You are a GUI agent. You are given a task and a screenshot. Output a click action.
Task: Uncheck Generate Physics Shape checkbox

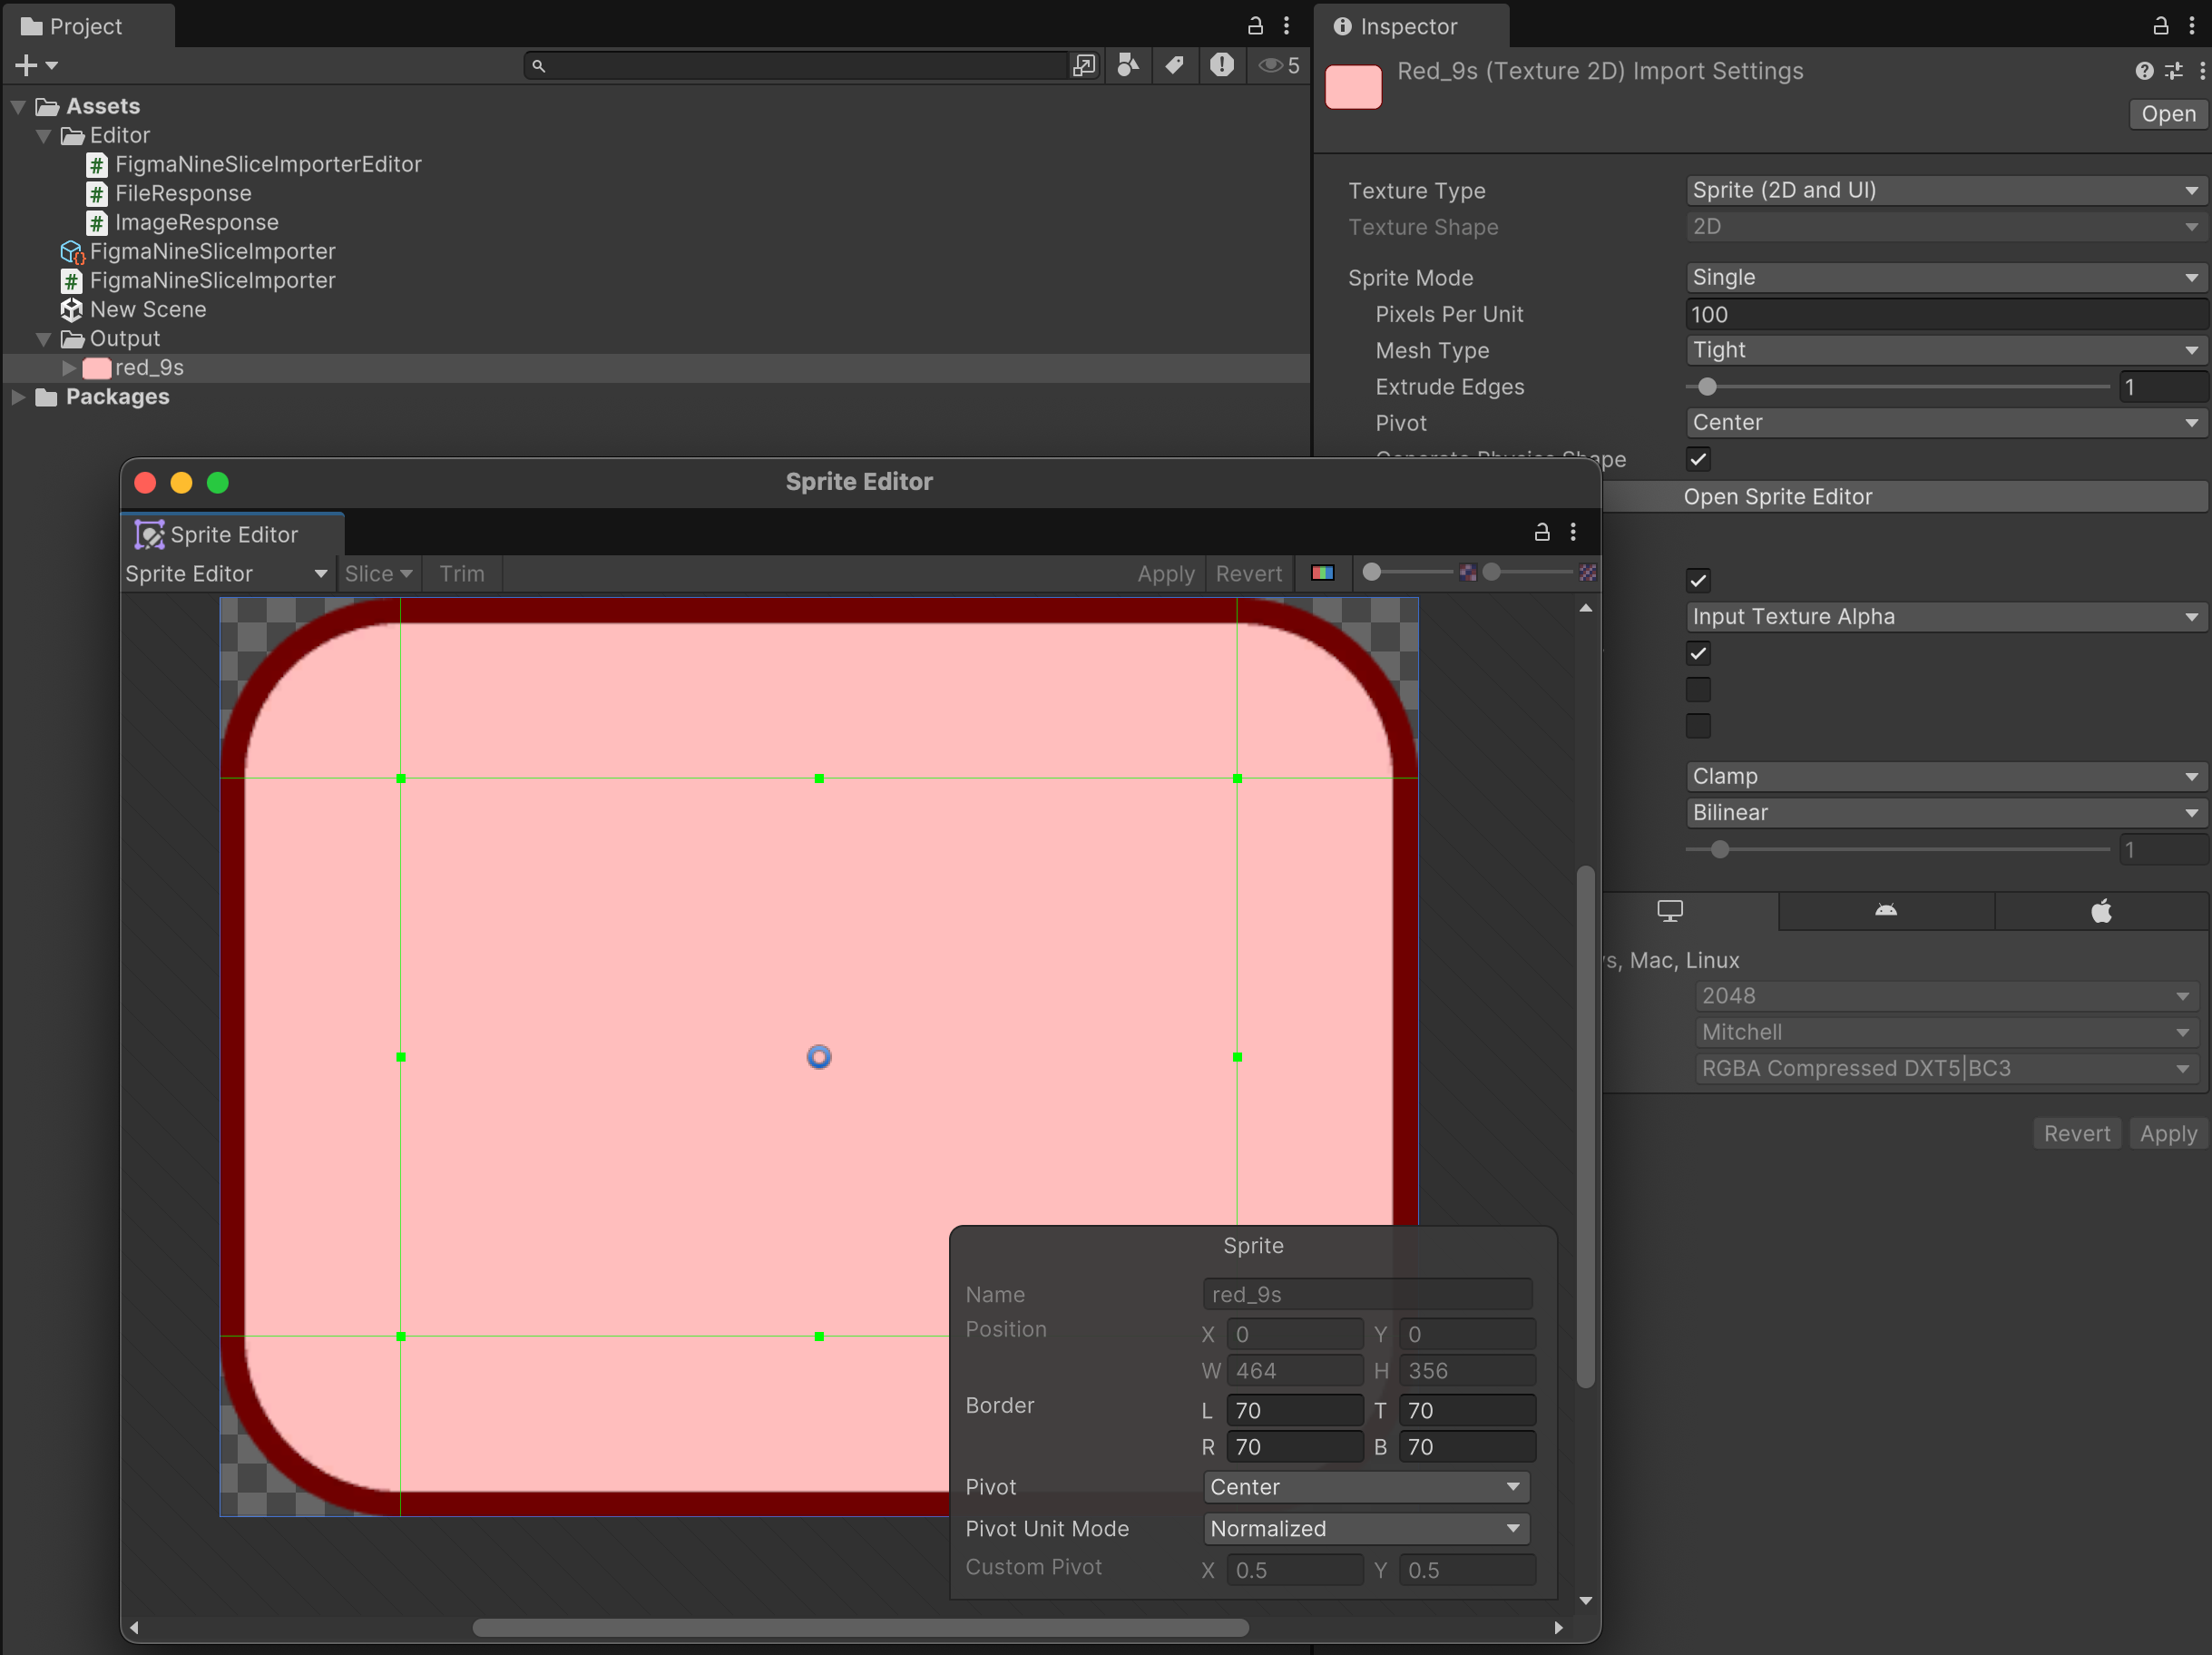tap(1698, 459)
